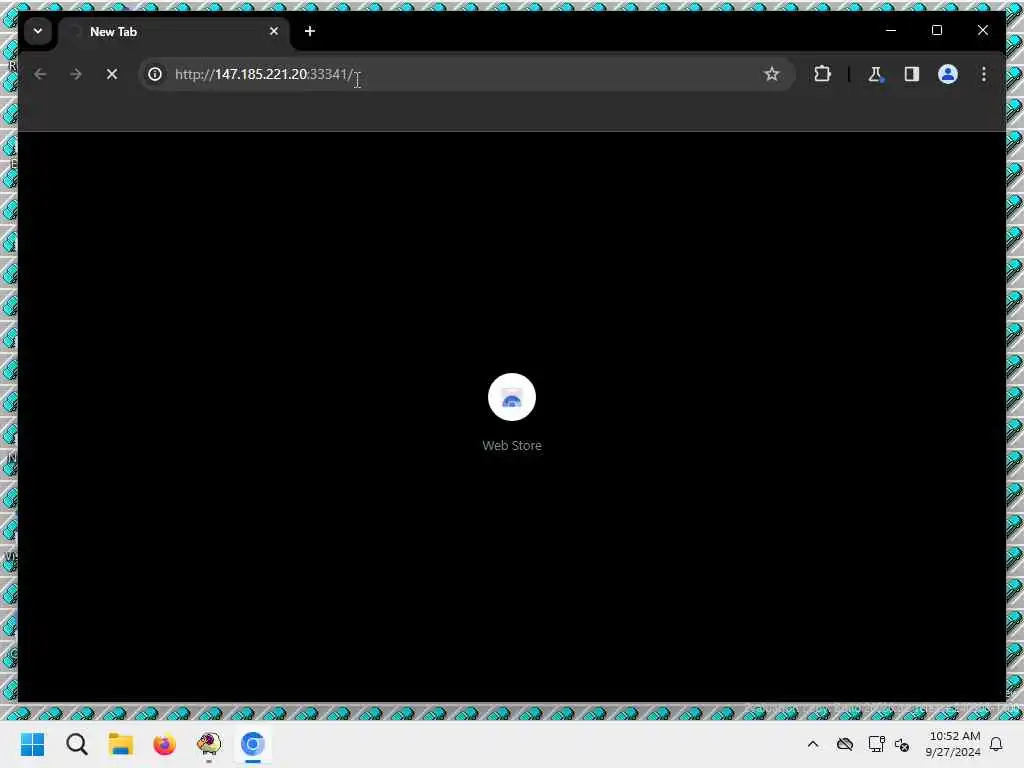Open OneDrive cloud tray icon
This screenshot has height=768, width=1024.
pos(844,744)
